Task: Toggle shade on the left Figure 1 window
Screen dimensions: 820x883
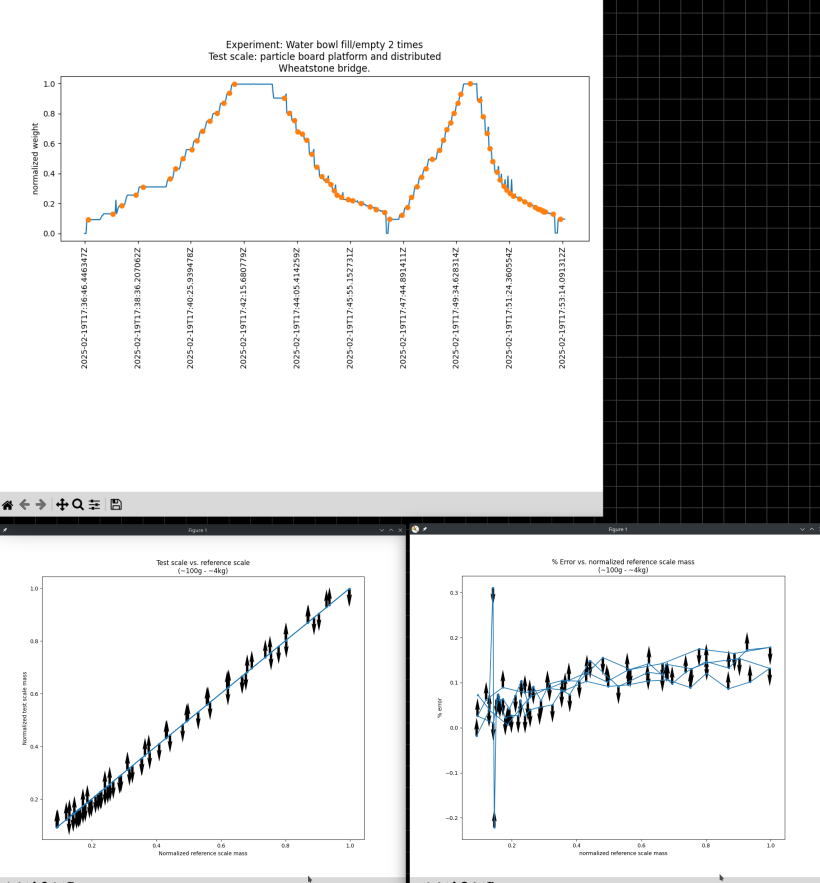Action: coord(391,529)
